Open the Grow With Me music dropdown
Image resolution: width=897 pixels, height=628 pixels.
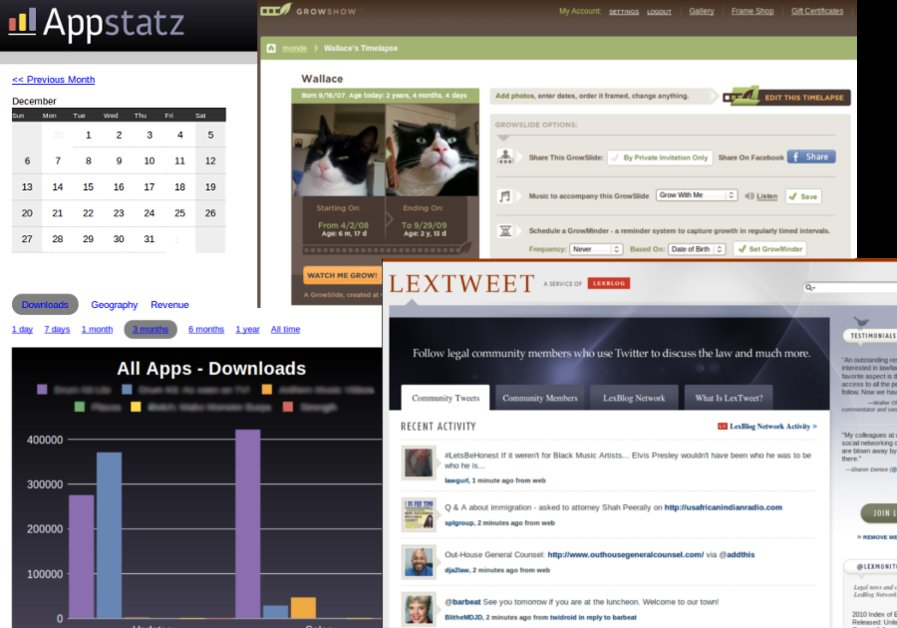[696, 195]
